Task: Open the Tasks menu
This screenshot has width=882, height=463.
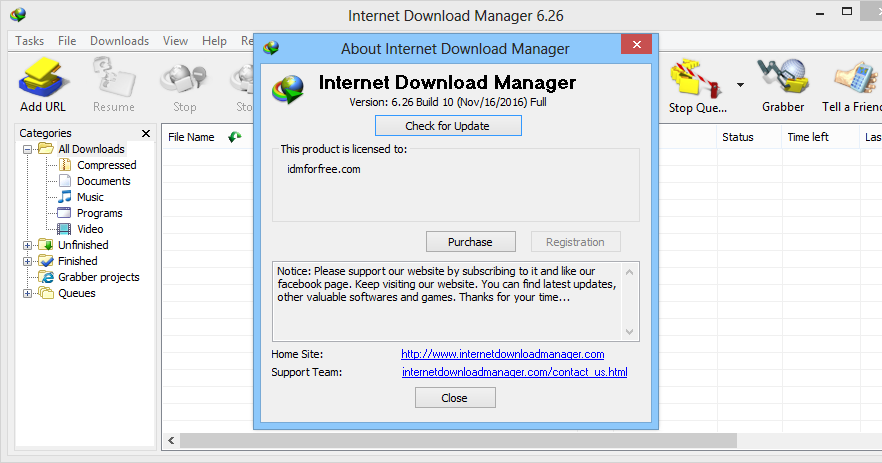Action: [x=30, y=41]
